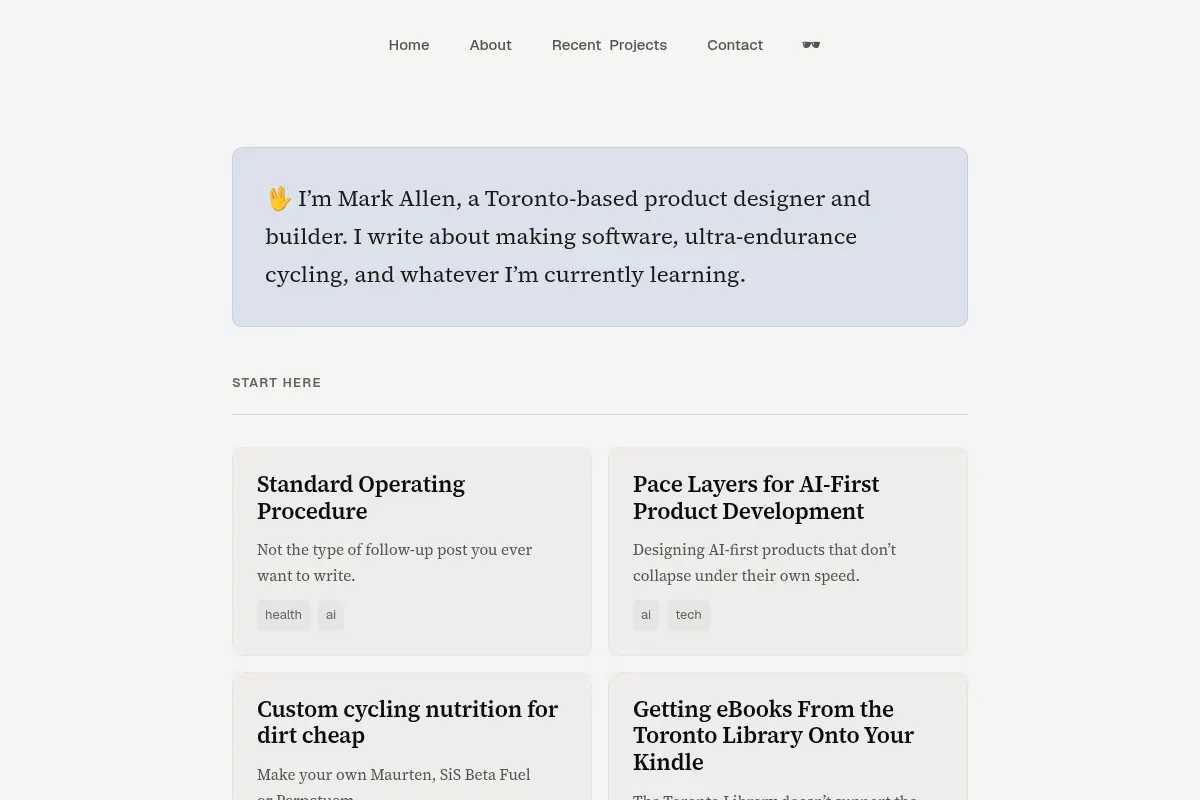Click the waving hand emoji in intro
This screenshot has width=1200, height=800.
click(x=279, y=199)
